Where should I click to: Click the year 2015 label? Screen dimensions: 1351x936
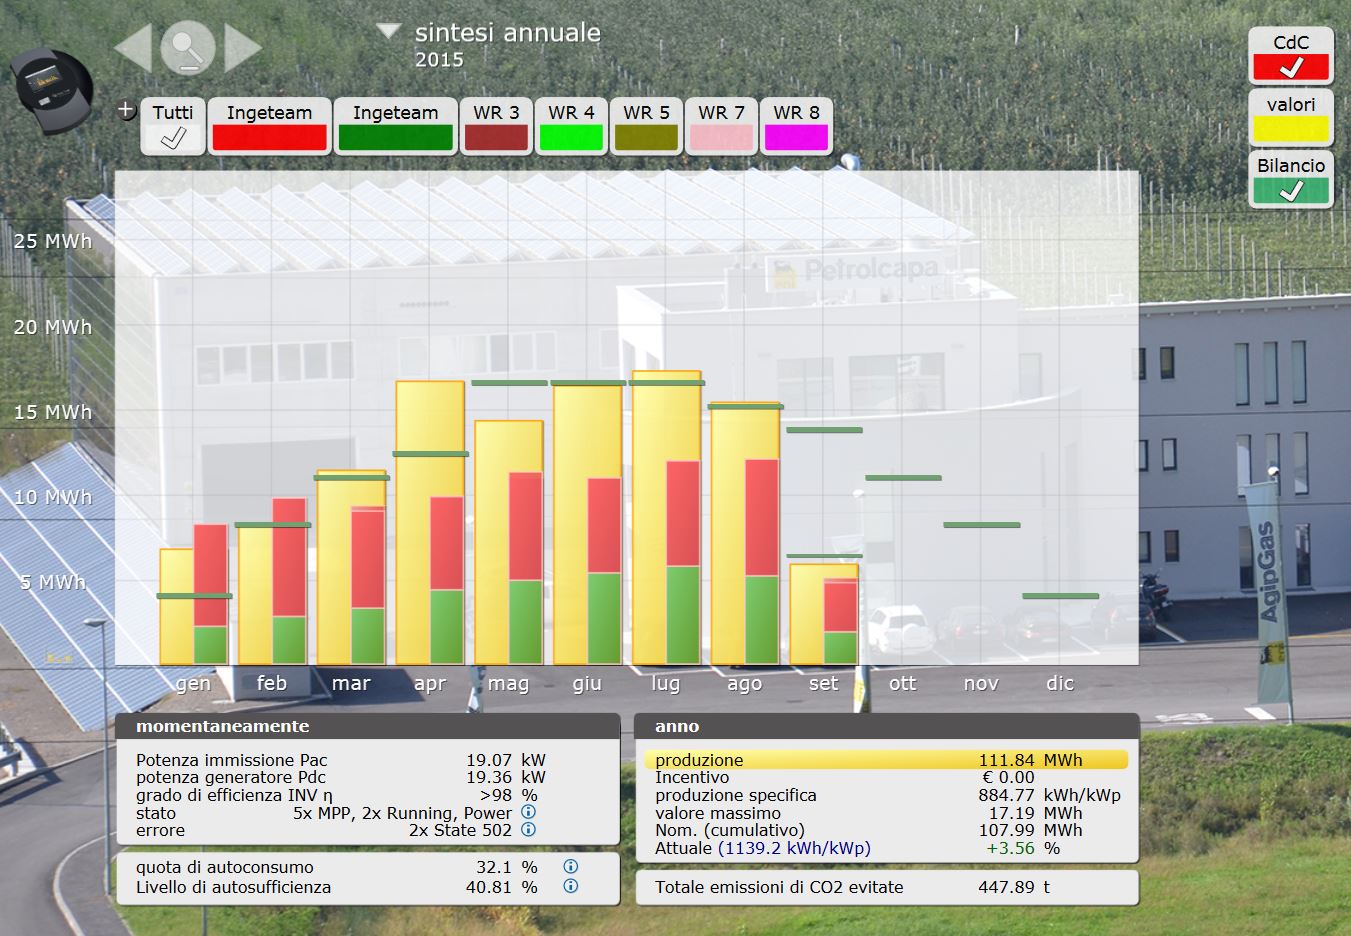pos(439,60)
